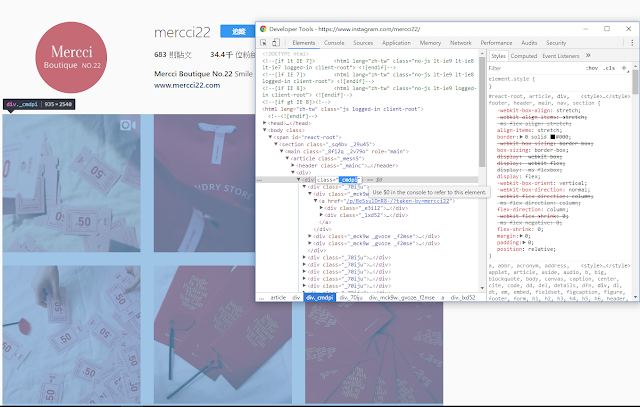Activate the inspect element picker tool

pyautogui.click(x=264, y=42)
